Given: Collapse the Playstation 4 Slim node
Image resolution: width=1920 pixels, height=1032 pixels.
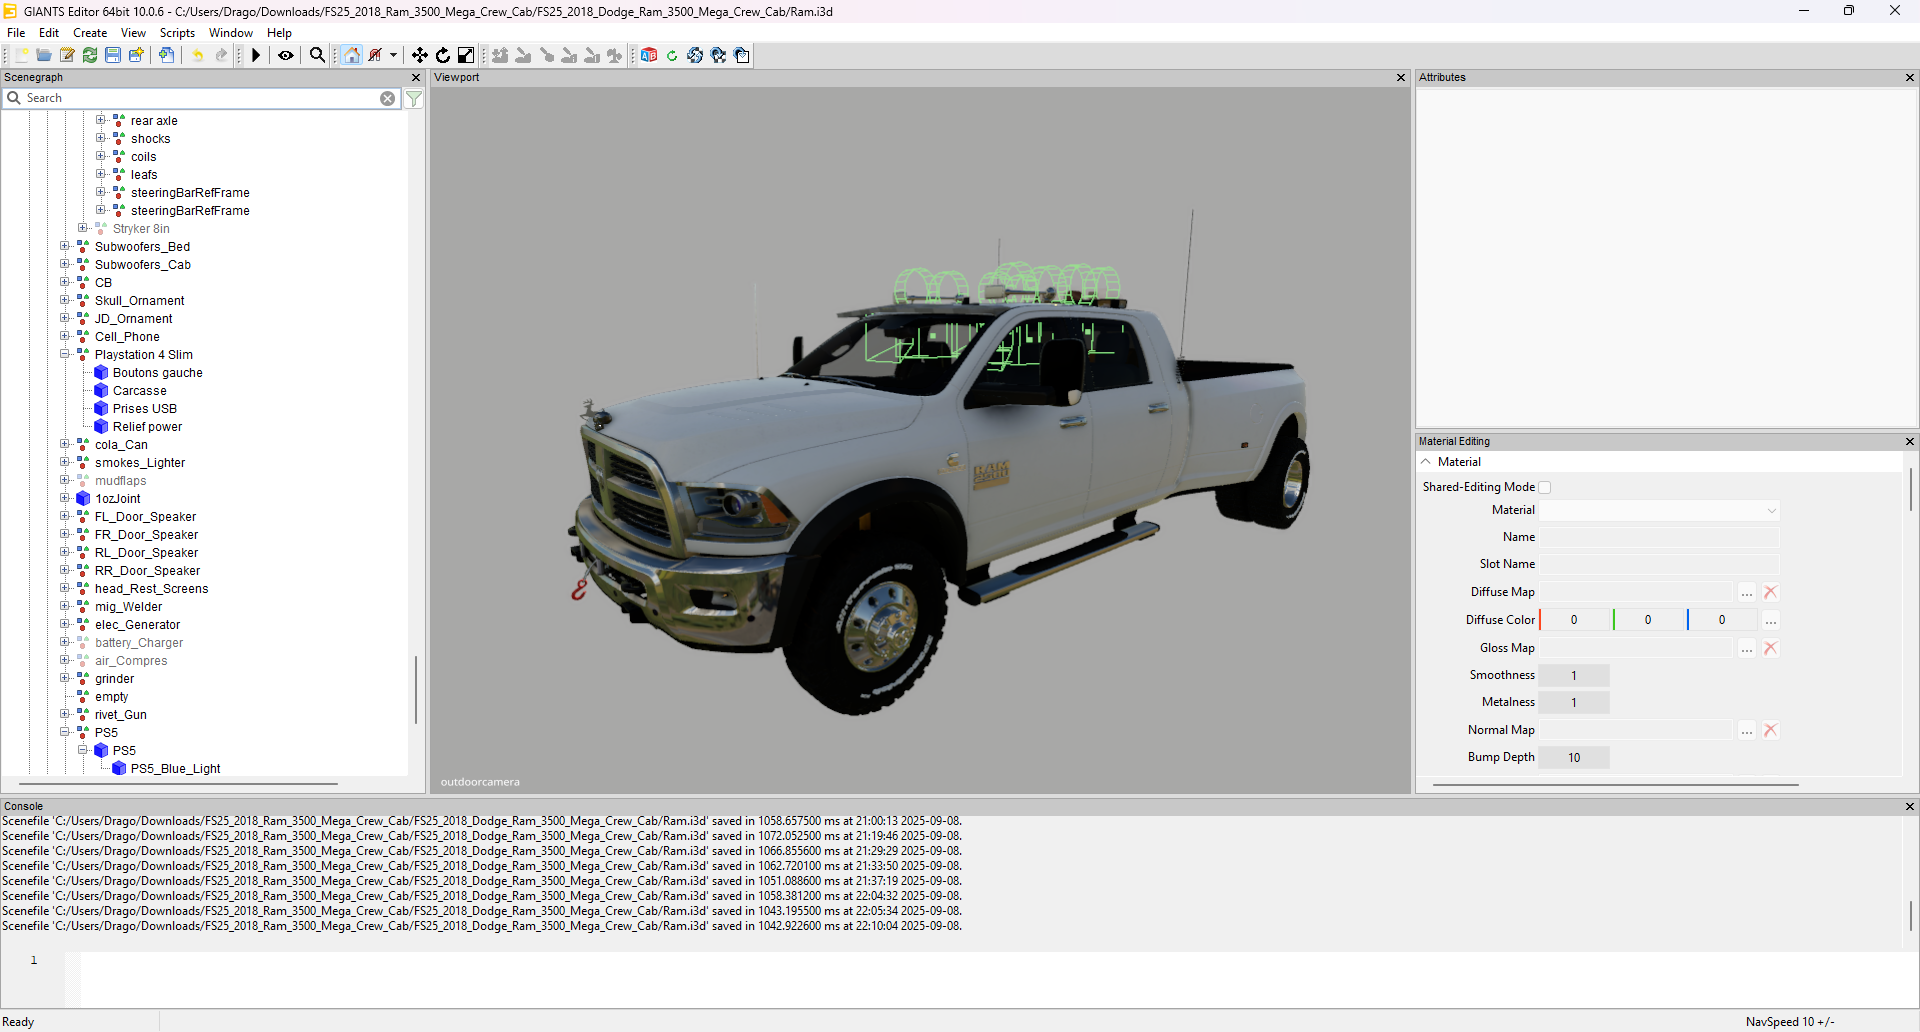Looking at the screenshot, I should point(65,354).
